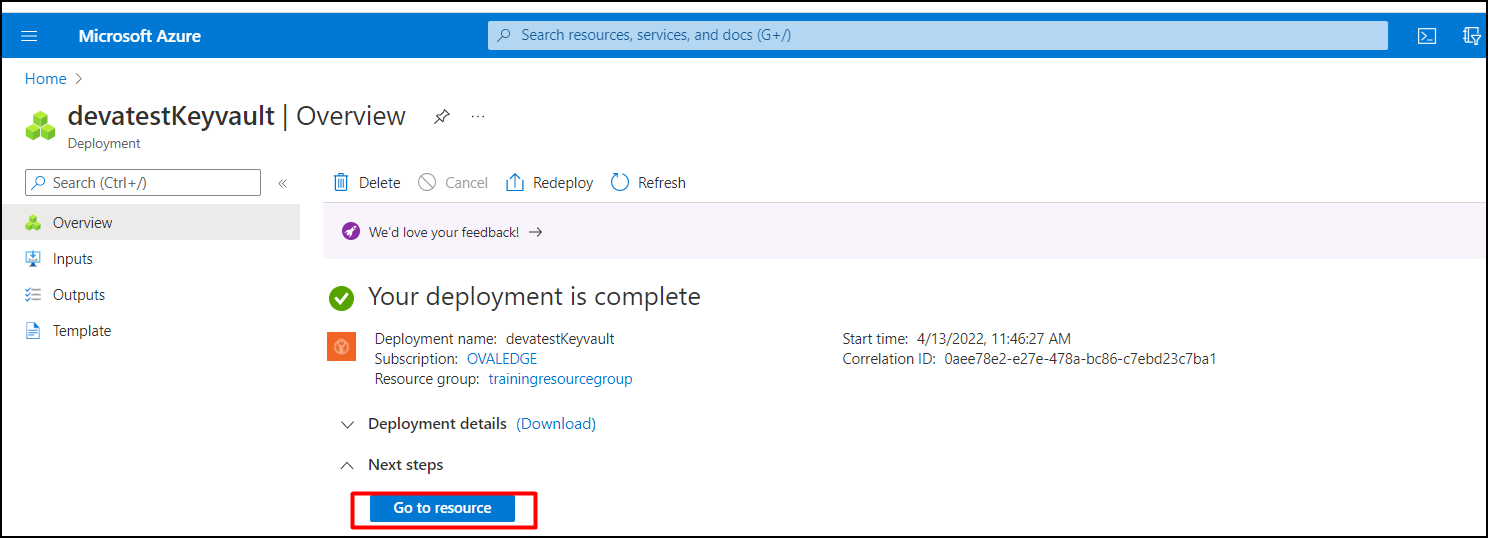Click the Template sidebar icon
The height and width of the screenshot is (538, 1488).
tap(33, 331)
